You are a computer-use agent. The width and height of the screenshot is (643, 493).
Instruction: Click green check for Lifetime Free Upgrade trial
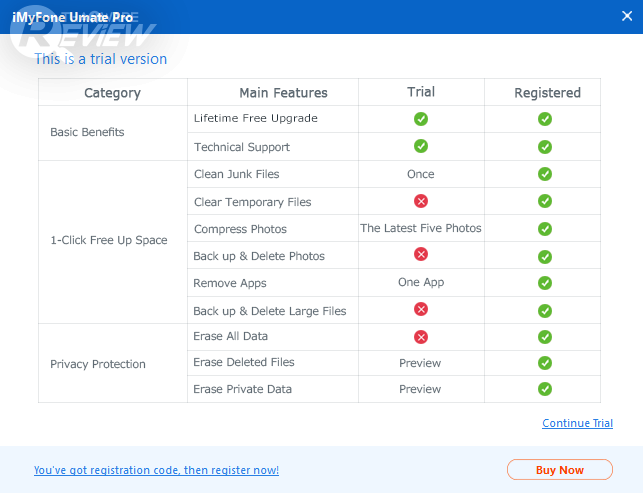point(421,119)
